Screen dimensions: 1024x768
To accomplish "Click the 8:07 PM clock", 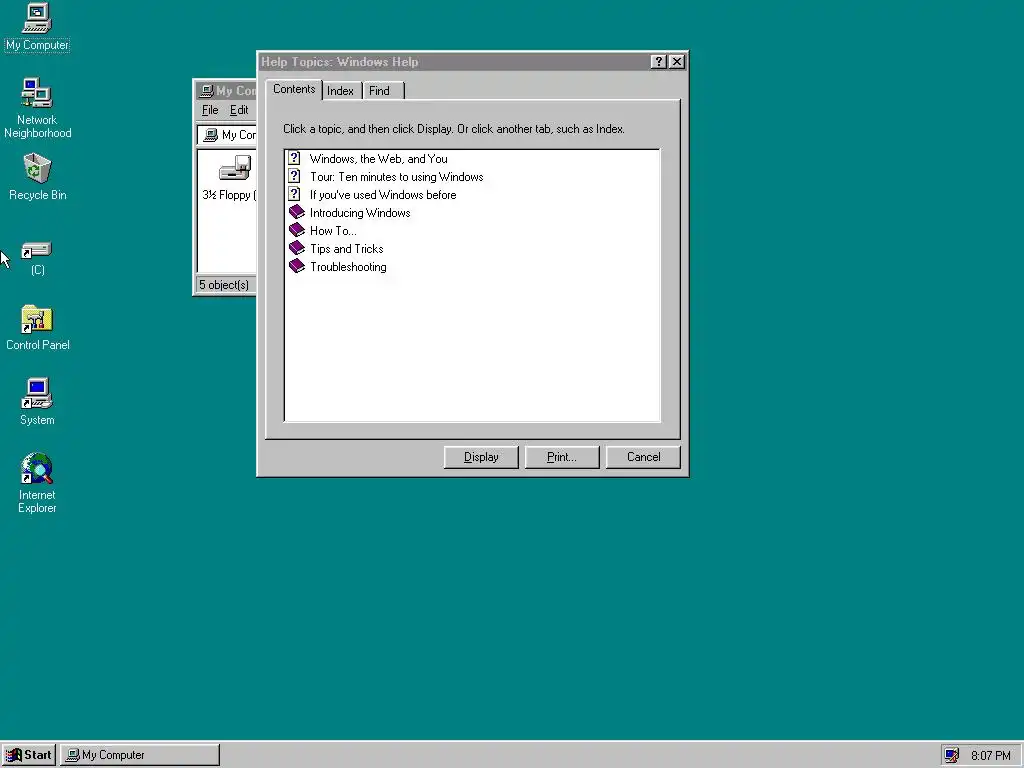I will tap(991, 756).
